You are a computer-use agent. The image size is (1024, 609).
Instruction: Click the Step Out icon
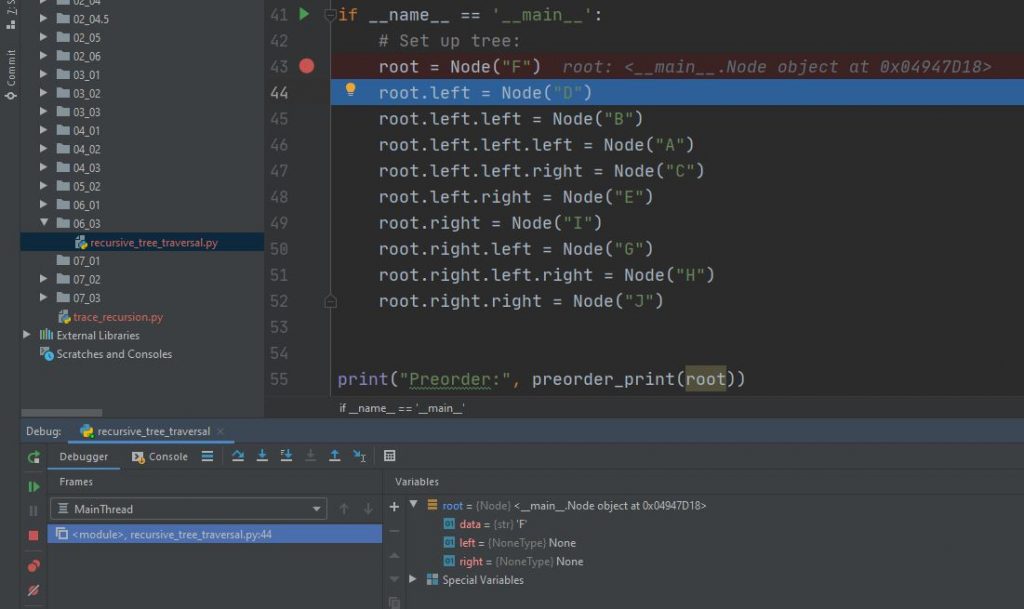pyautogui.click(x=334, y=456)
